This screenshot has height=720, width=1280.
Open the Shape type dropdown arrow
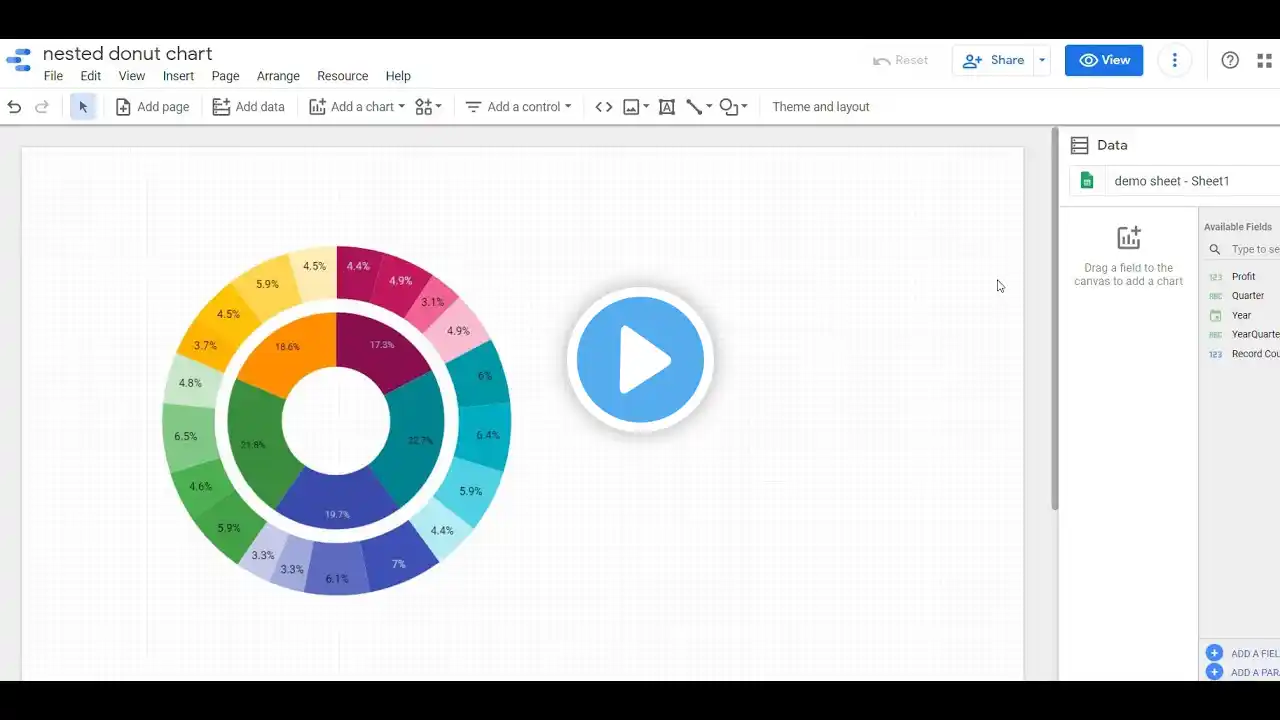pyautogui.click(x=744, y=107)
